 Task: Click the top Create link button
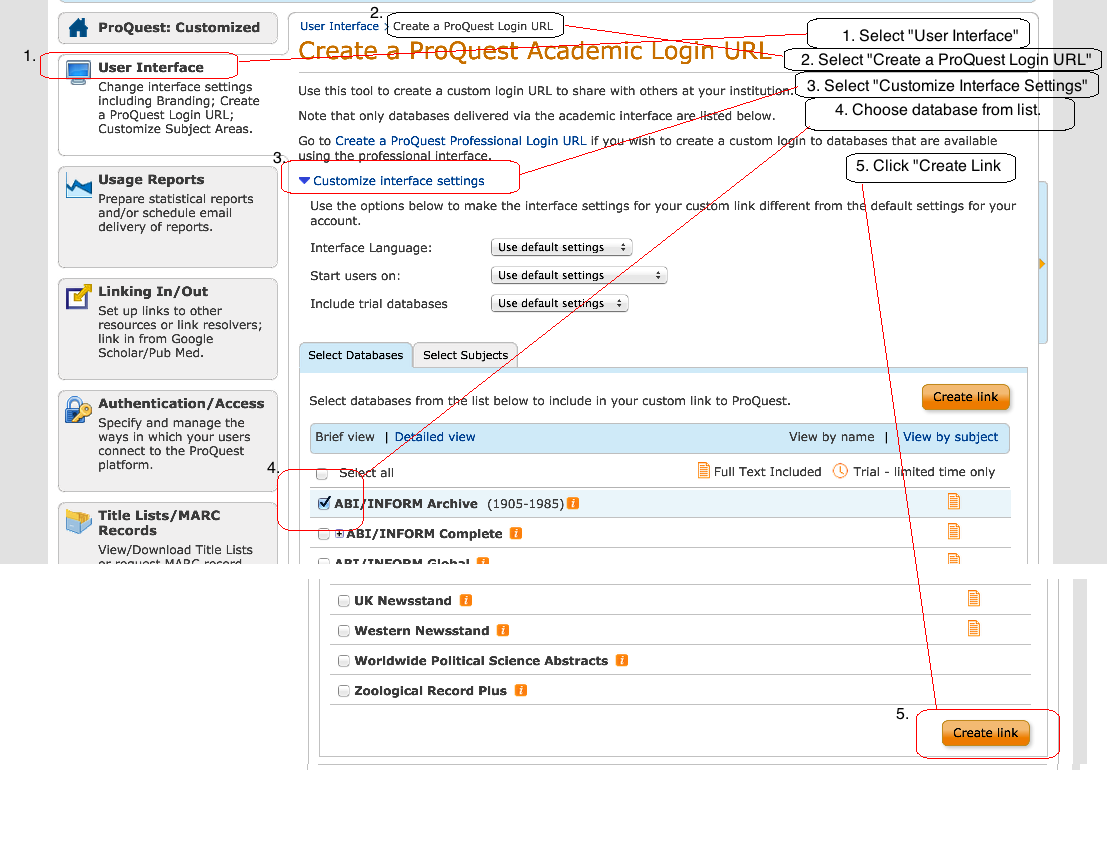tap(966, 397)
